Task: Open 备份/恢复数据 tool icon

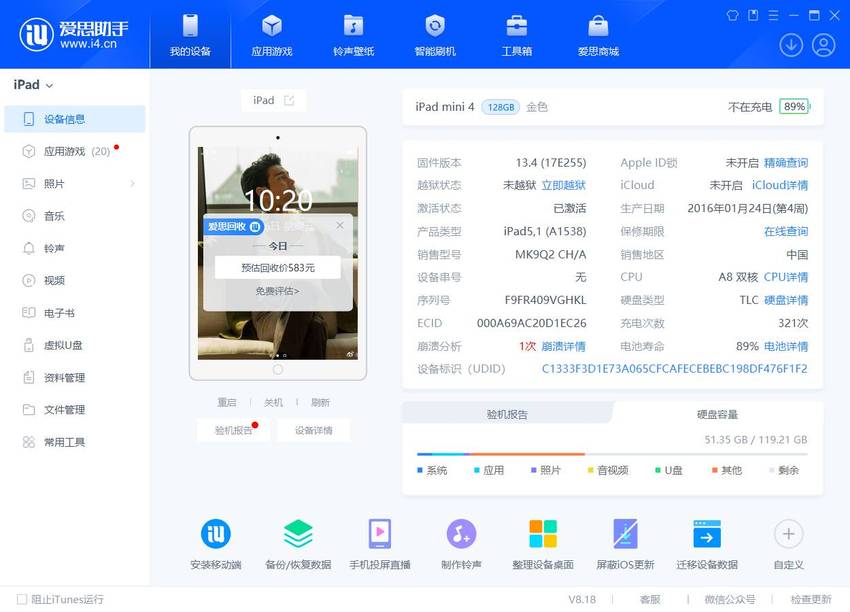Action: click(x=298, y=534)
